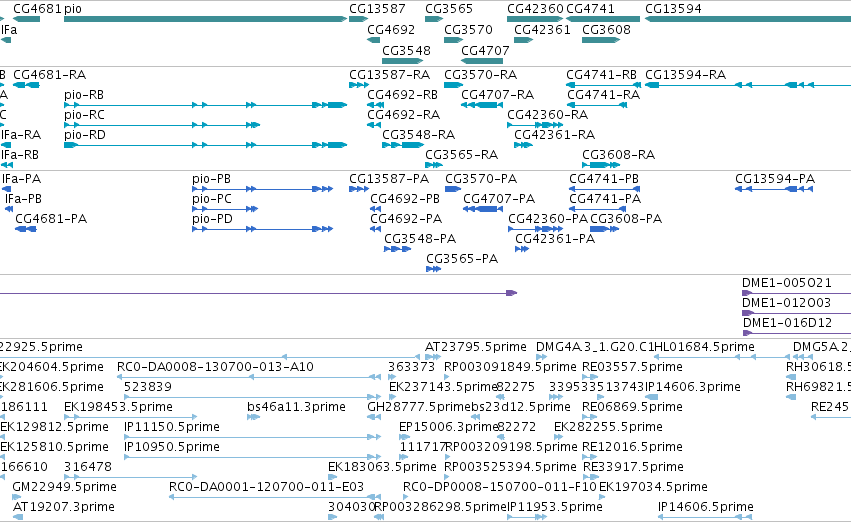
Task: Select the CG4681-PA protein label
Action: 51,219
